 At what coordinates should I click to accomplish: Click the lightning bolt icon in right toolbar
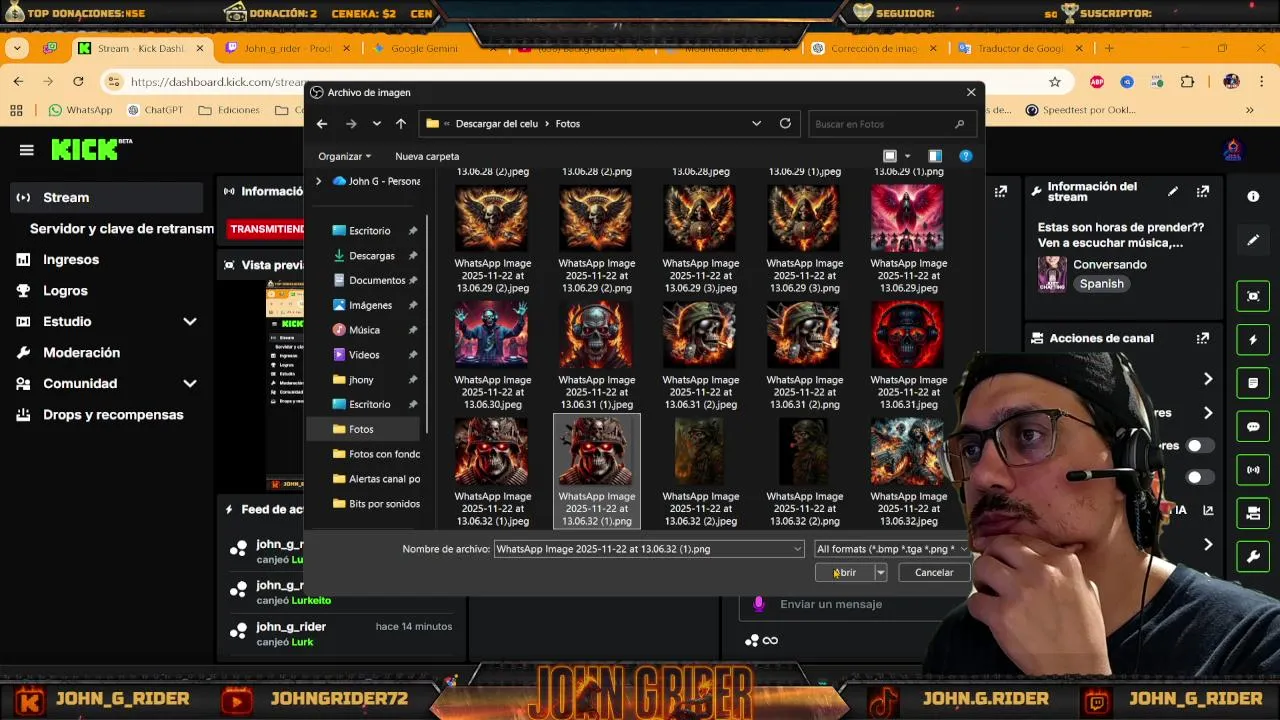(x=1253, y=340)
